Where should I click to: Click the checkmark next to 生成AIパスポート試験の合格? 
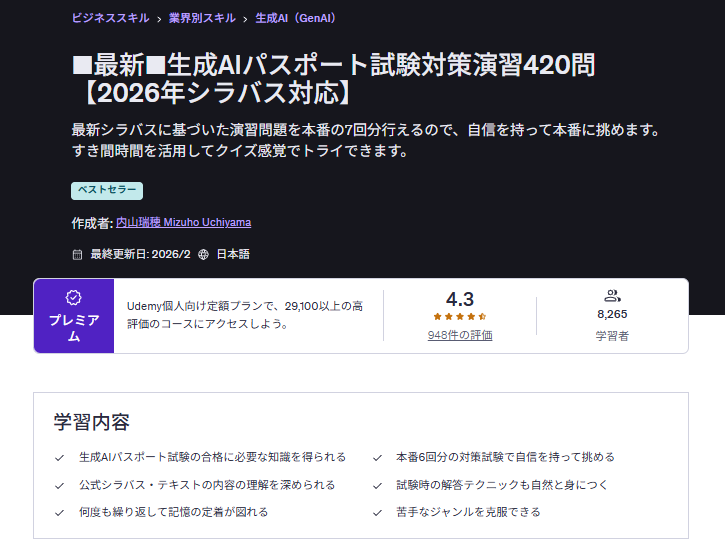click(x=59, y=457)
